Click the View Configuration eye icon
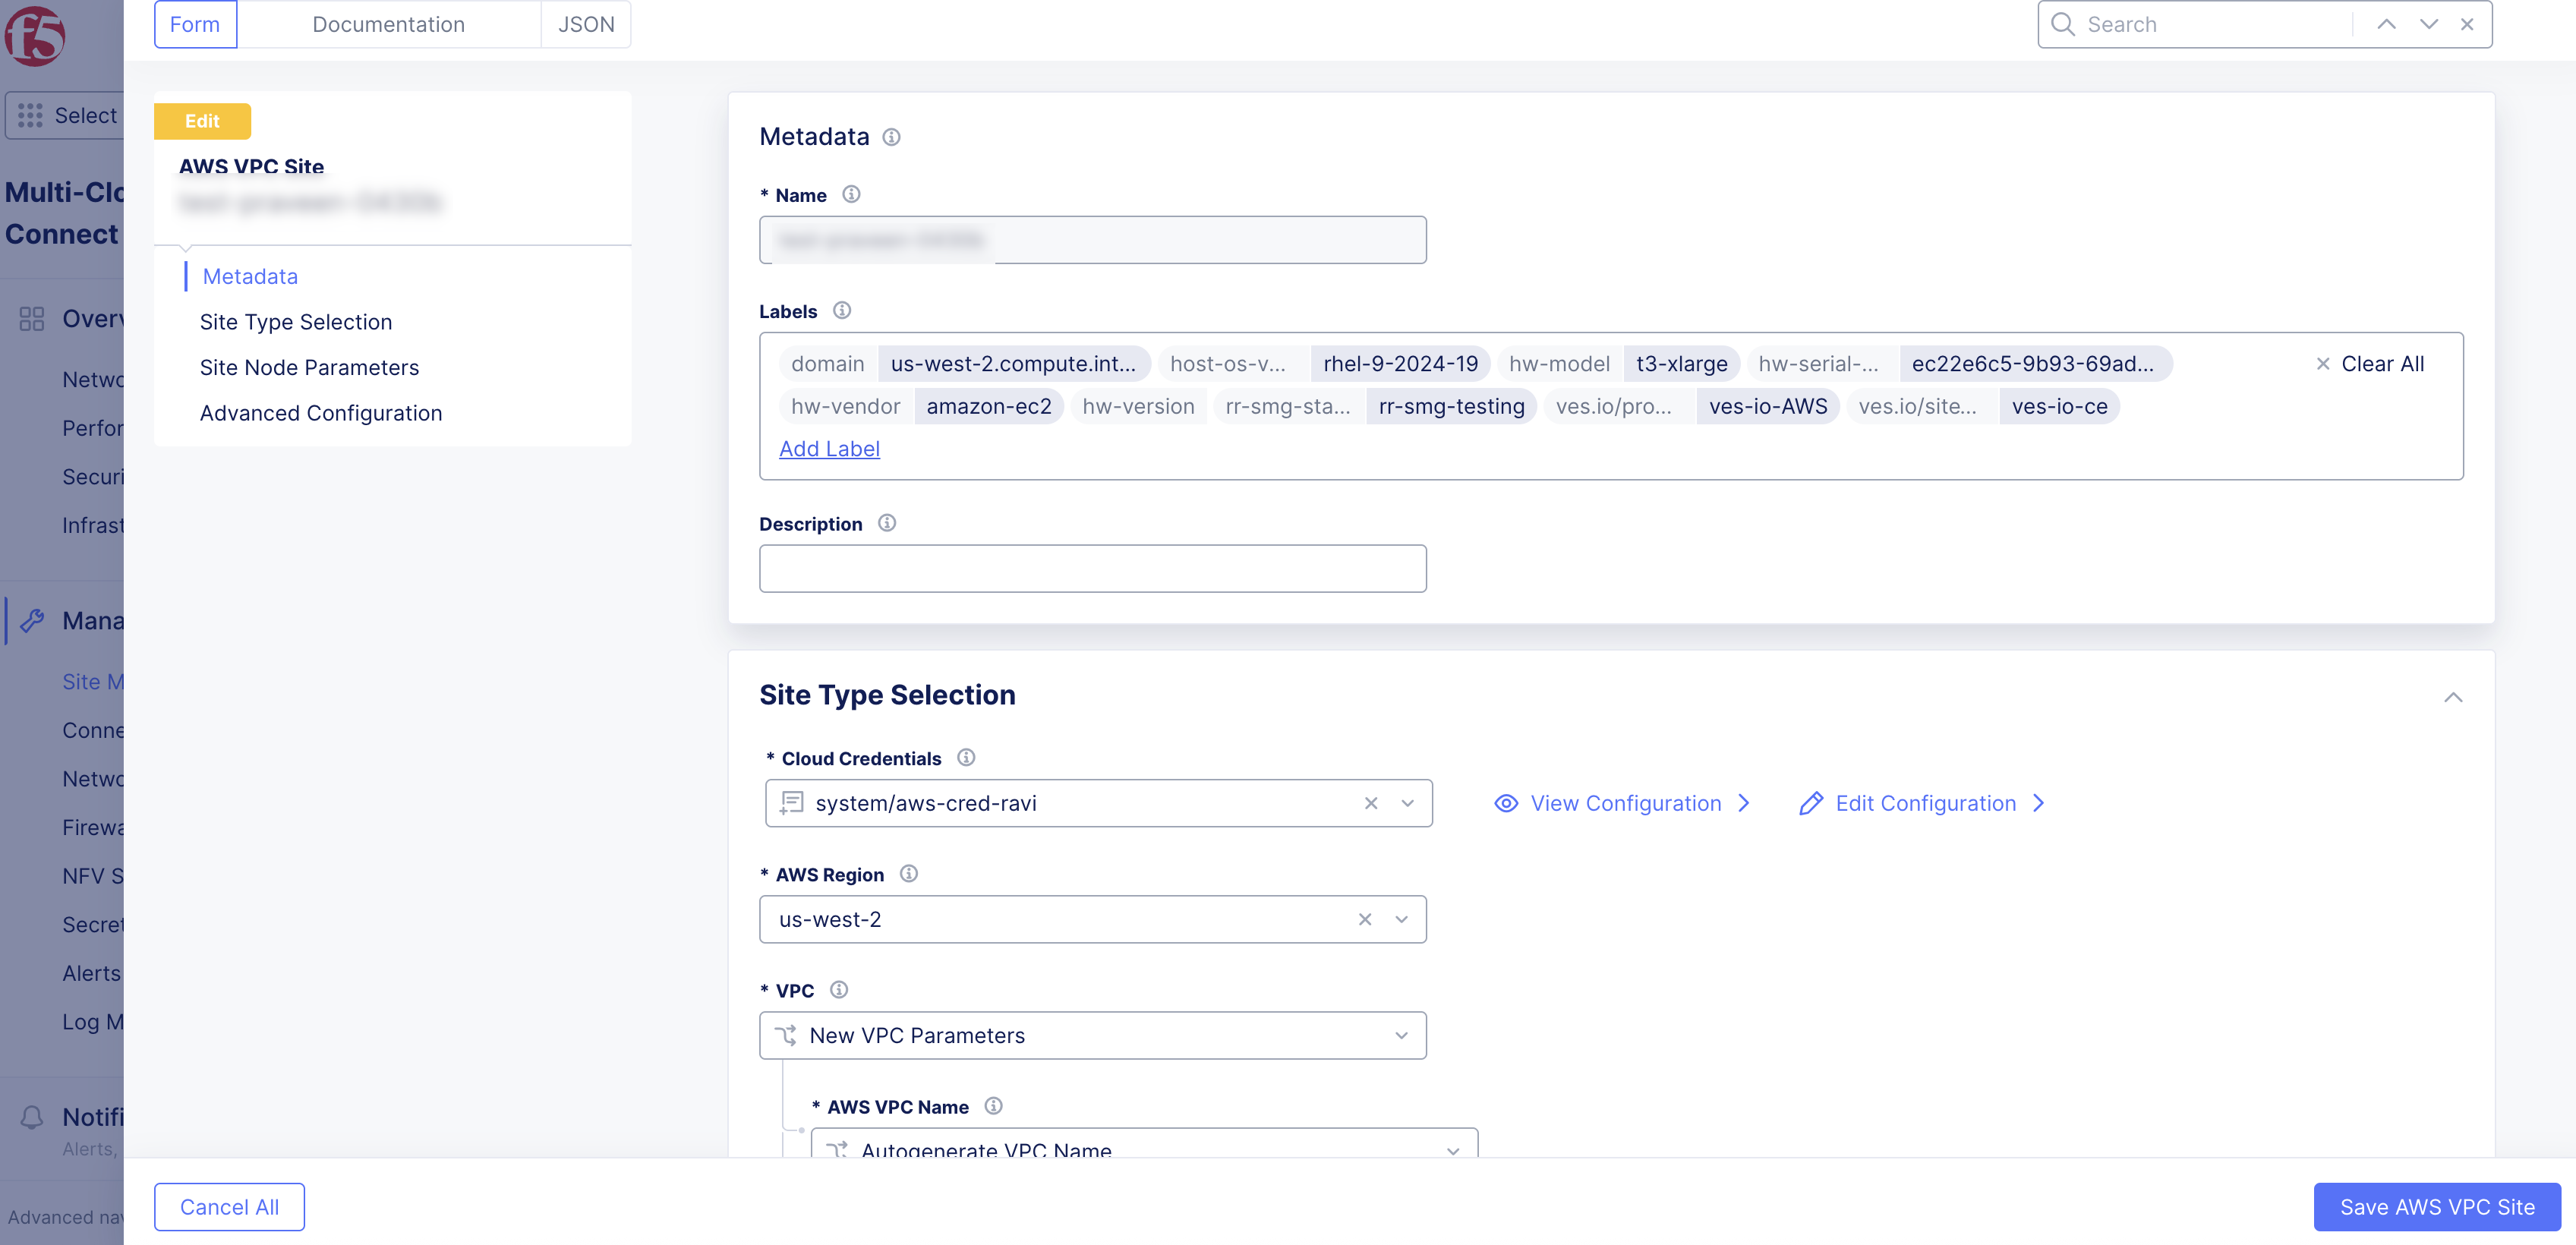 click(x=1506, y=803)
